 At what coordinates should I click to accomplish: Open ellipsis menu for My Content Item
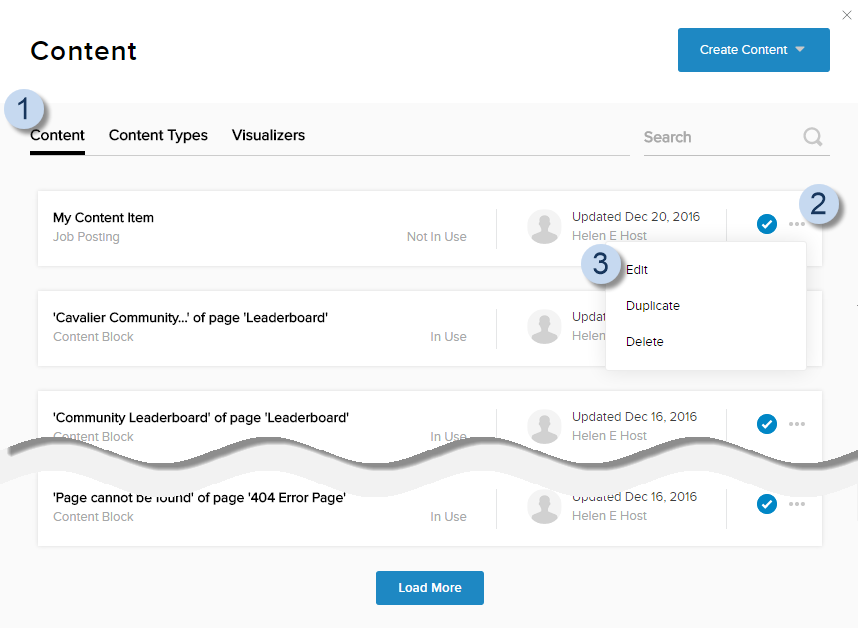(x=797, y=224)
